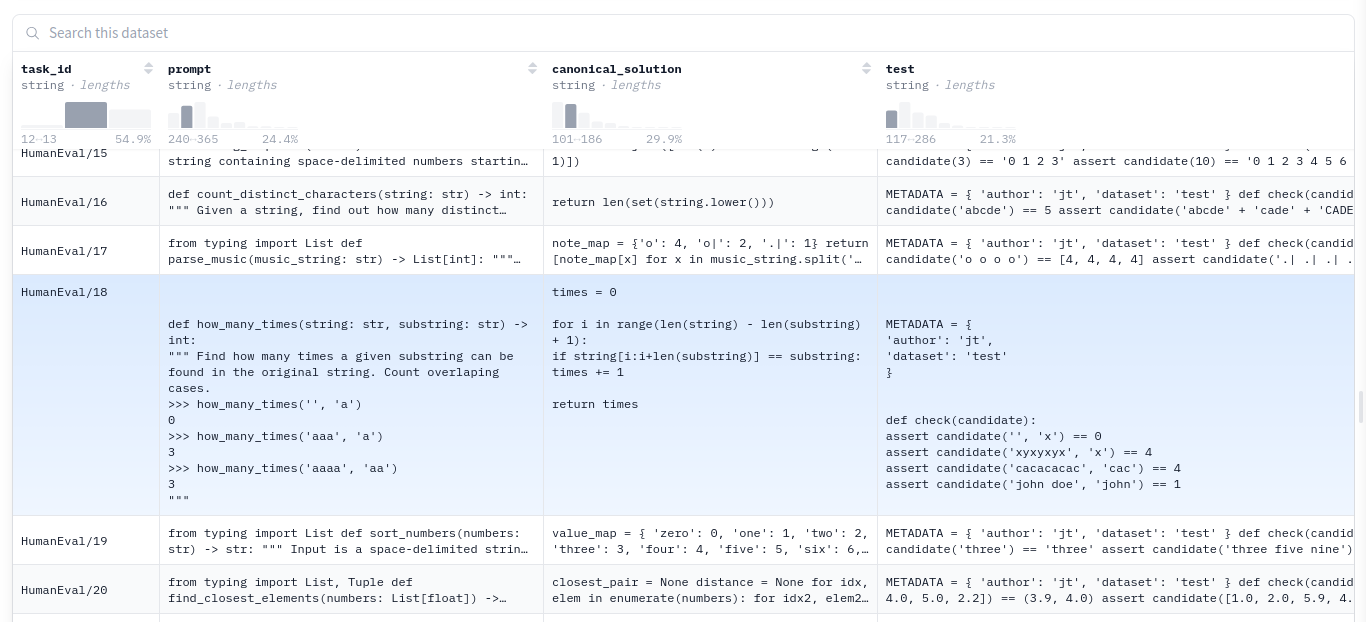Expand the HumanEval/20 row
1366x622 pixels.
[64, 590]
